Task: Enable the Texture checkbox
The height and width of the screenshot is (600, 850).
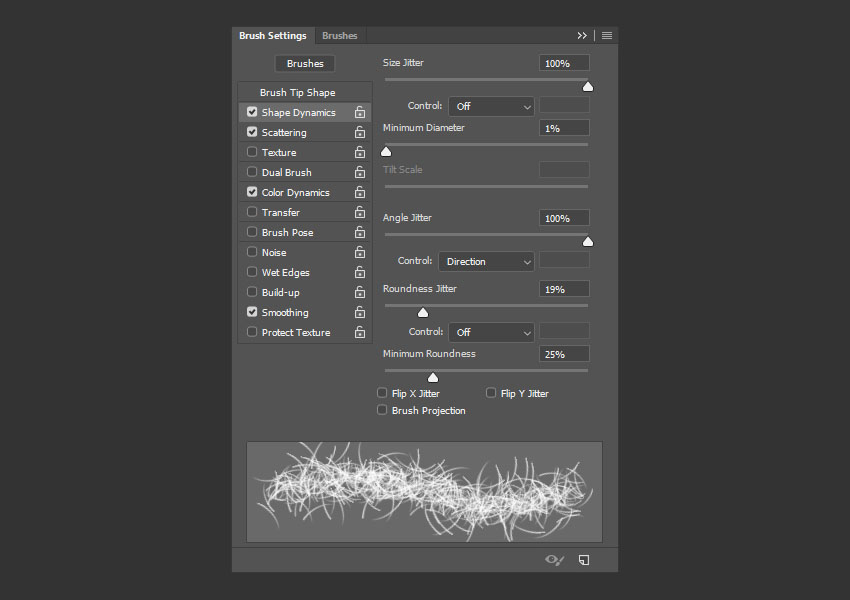Action: (252, 152)
